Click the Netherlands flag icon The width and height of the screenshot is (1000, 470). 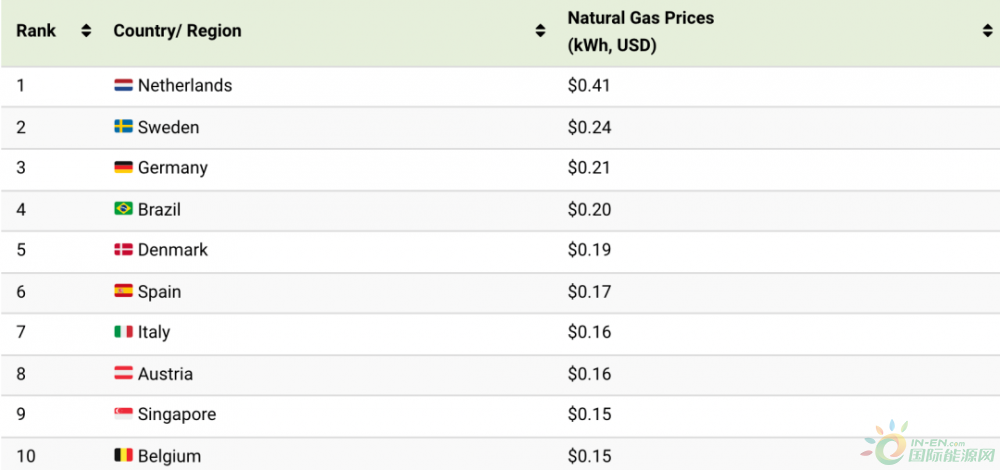[123, 85]
